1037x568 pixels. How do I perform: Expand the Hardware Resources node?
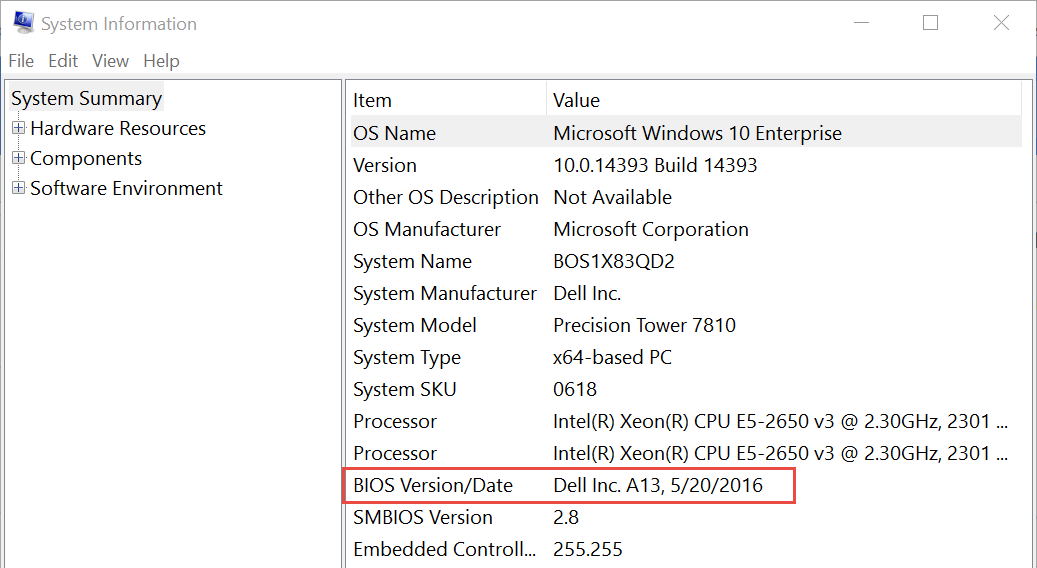[x=18, y=128]
